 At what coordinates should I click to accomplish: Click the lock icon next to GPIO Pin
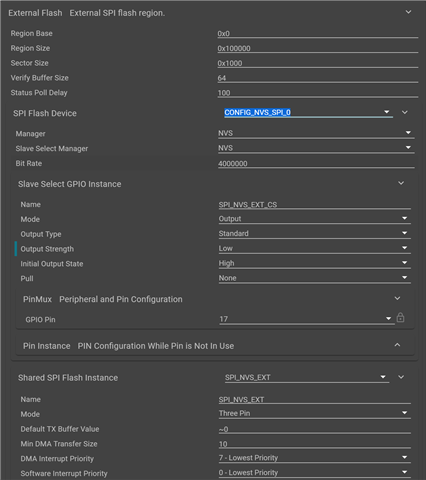click(x=400, y=318)
